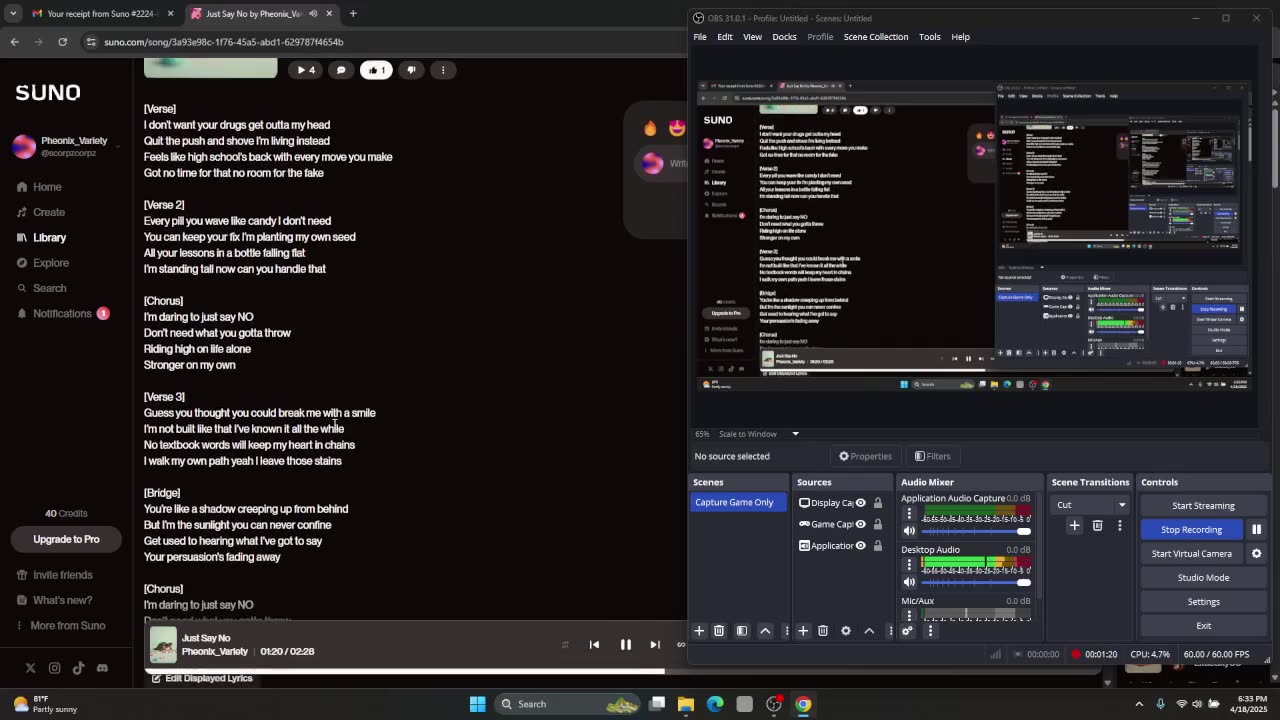Select Capture Game Only scene

click(738, 503)
